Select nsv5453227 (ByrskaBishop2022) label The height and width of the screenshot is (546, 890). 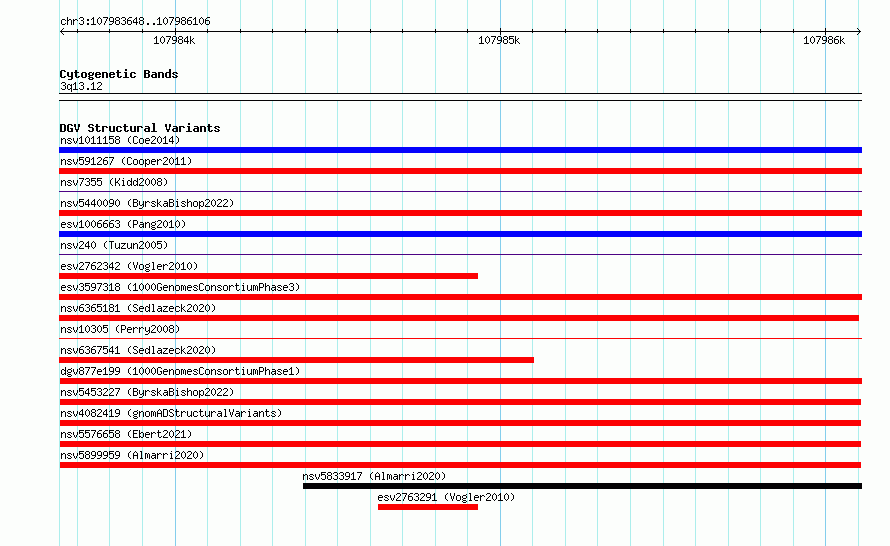pos(147,392)
